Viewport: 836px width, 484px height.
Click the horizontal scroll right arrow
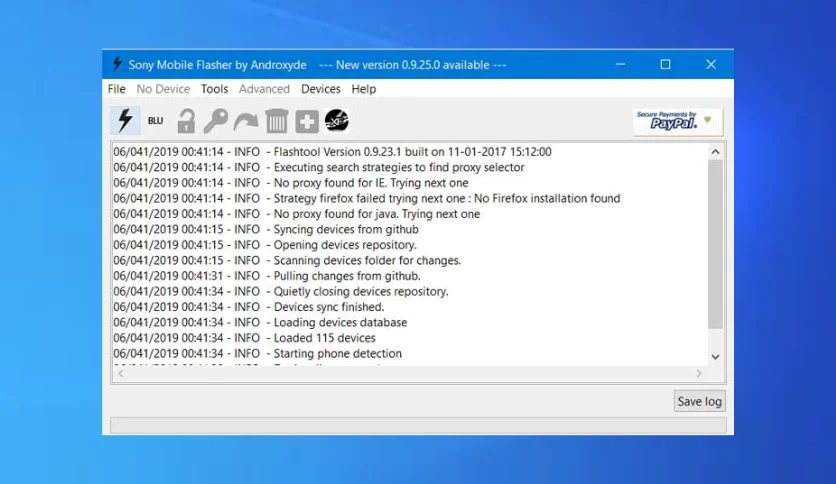pos(699,374)
